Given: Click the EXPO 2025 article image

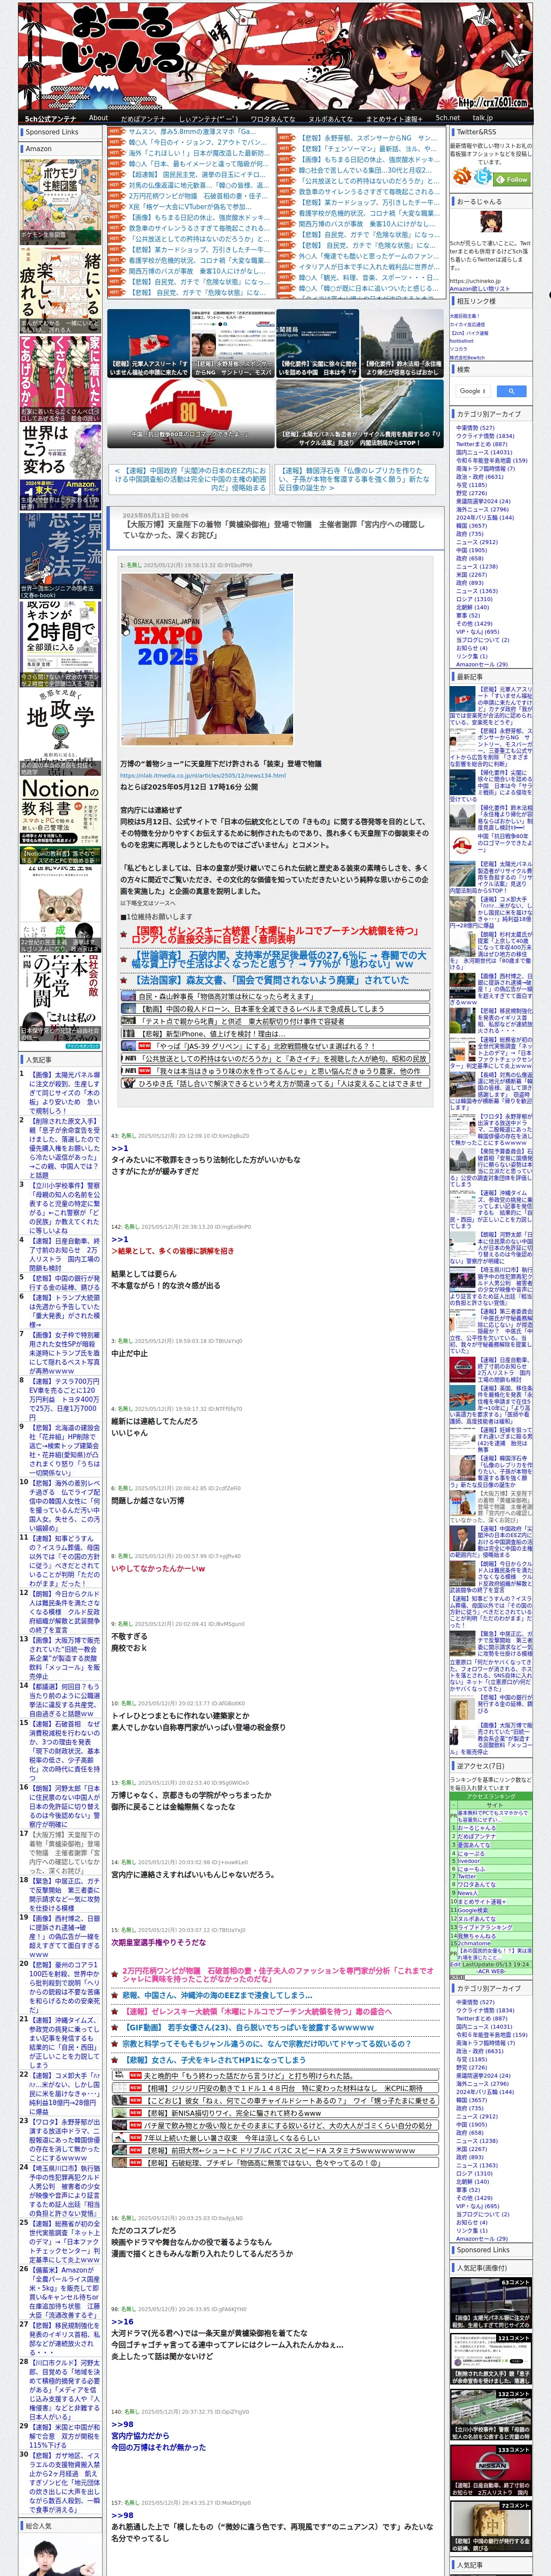Looking at the screenshot, I should point(207,660).
